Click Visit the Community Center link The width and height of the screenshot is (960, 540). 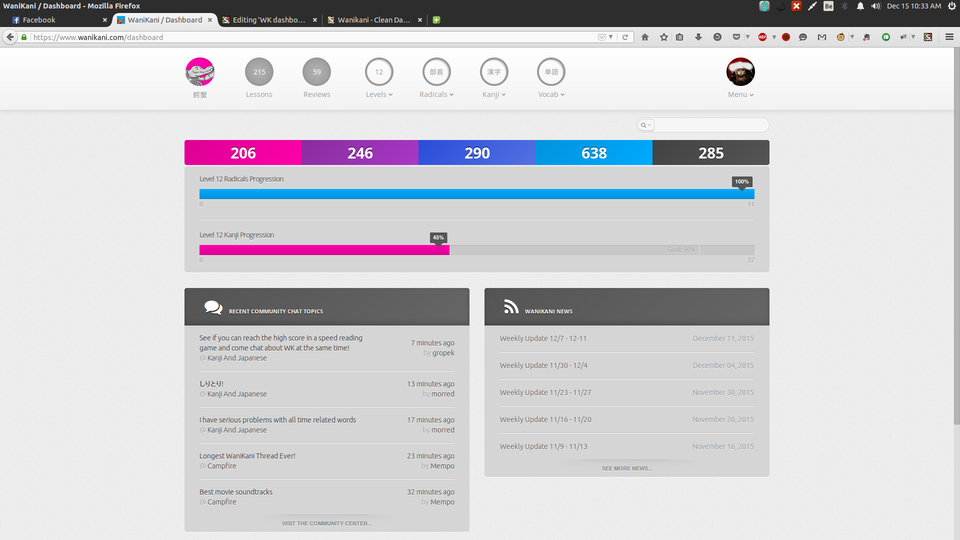[x=327, y=523]
